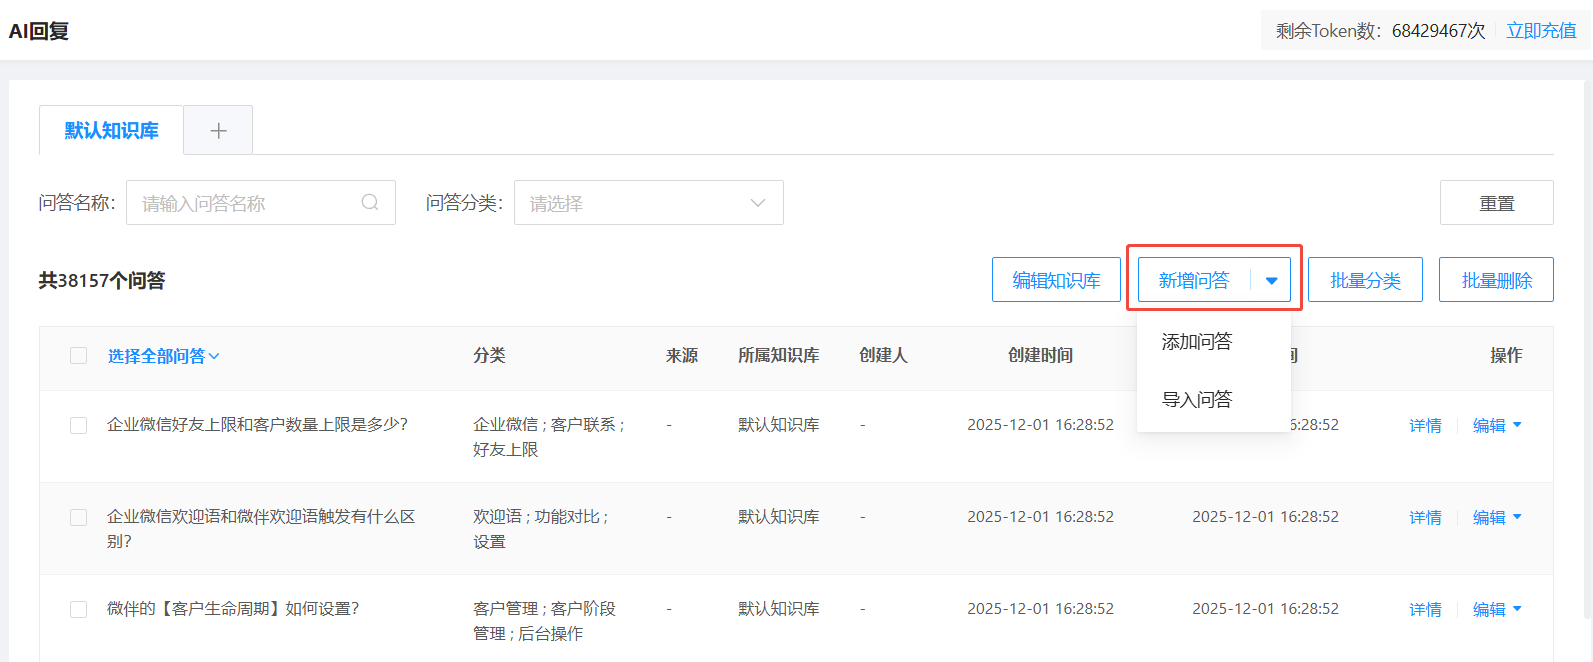Viewport: 1593px width, 662px height.
Task: Select 添加问答 from the dropdown menu
Action: point(1196,342)
